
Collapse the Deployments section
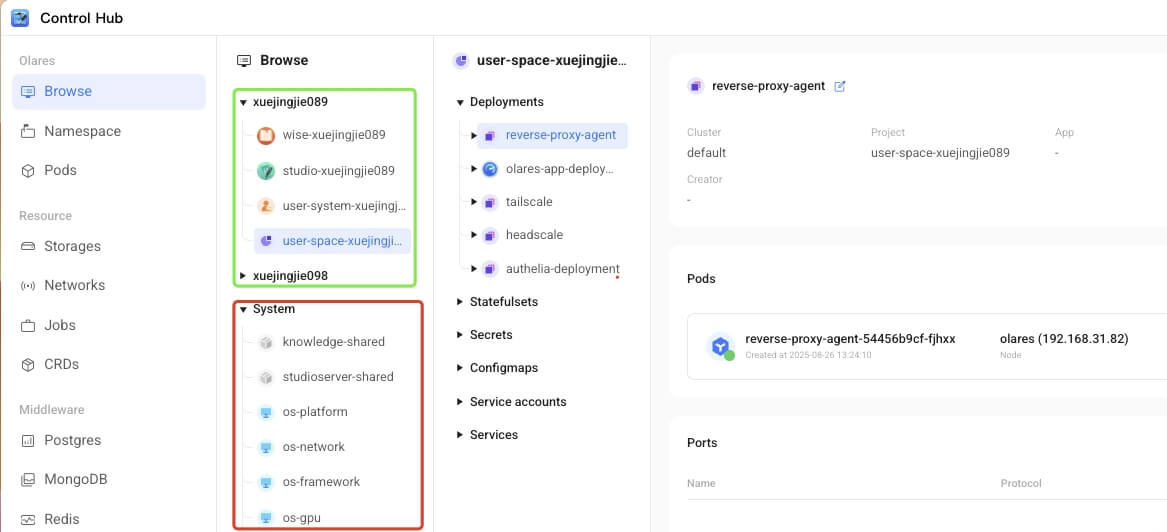(x=460, y=102)
